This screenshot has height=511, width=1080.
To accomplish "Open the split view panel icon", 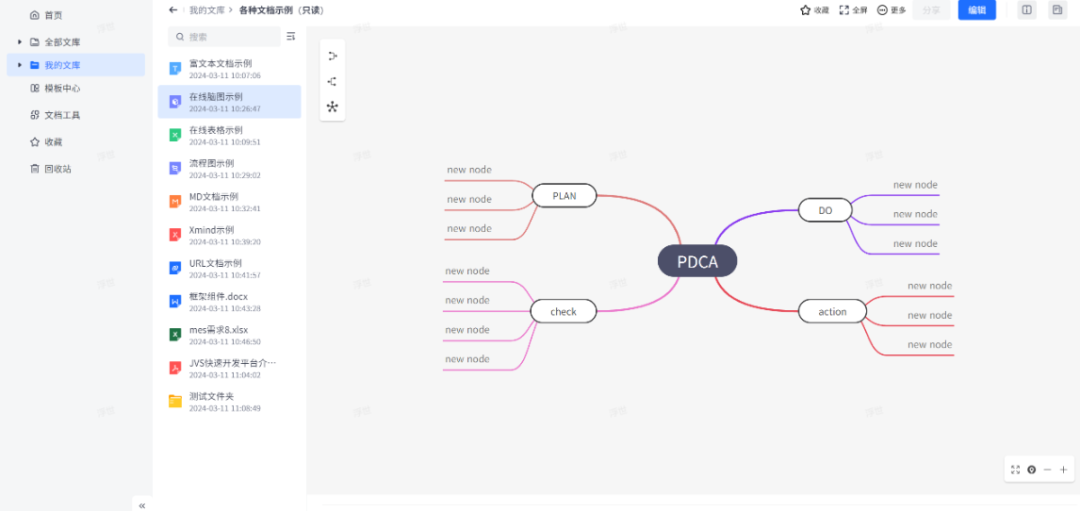I will pos(1026,10).
